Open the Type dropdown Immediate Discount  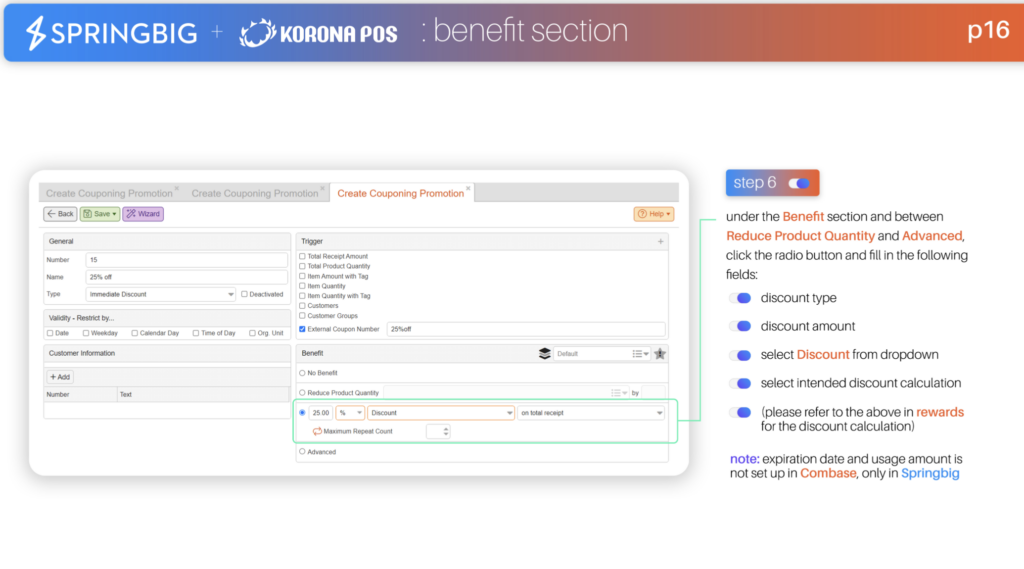(x=160, y=295)
